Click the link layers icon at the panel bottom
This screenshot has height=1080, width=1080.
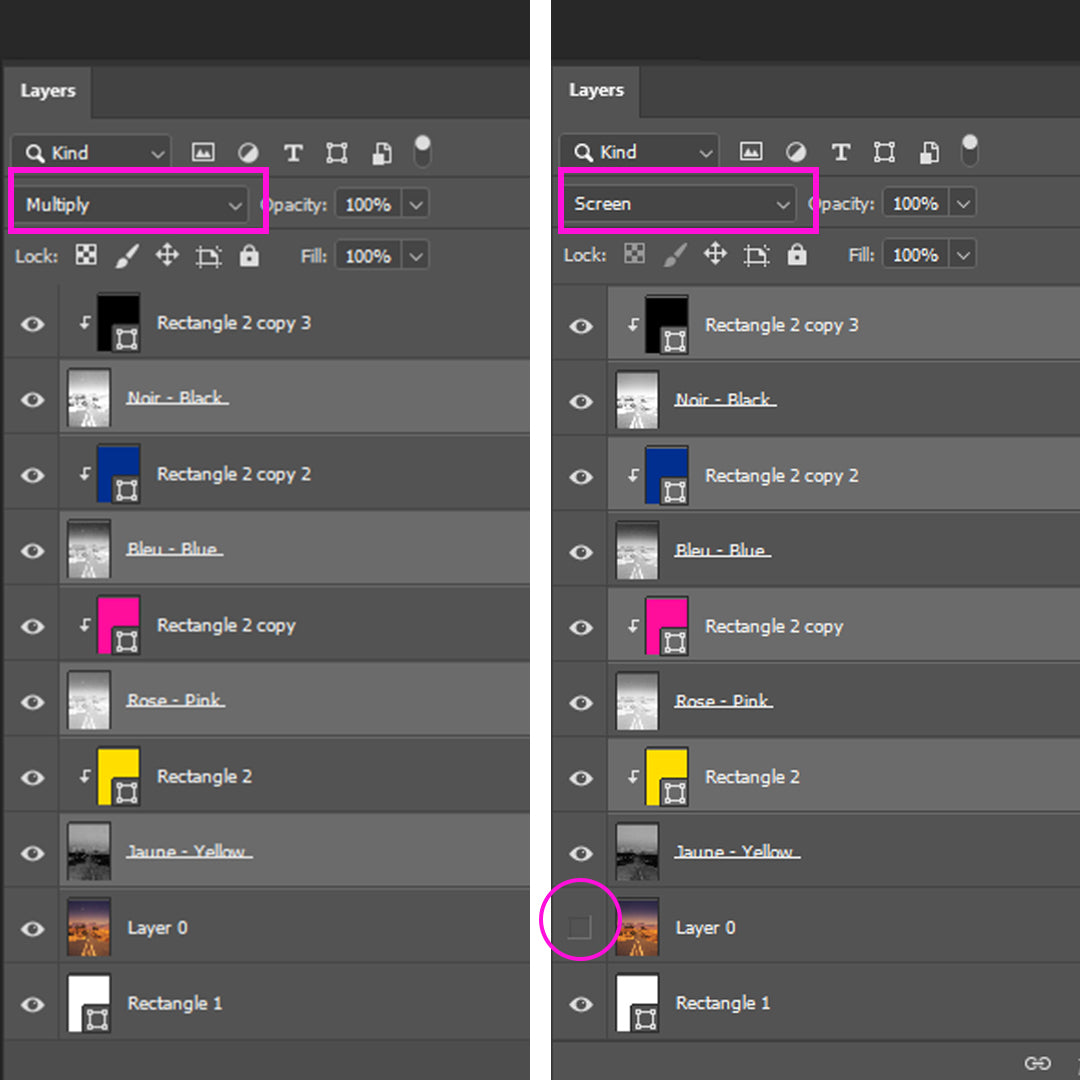click(x=1037, y=1063)
